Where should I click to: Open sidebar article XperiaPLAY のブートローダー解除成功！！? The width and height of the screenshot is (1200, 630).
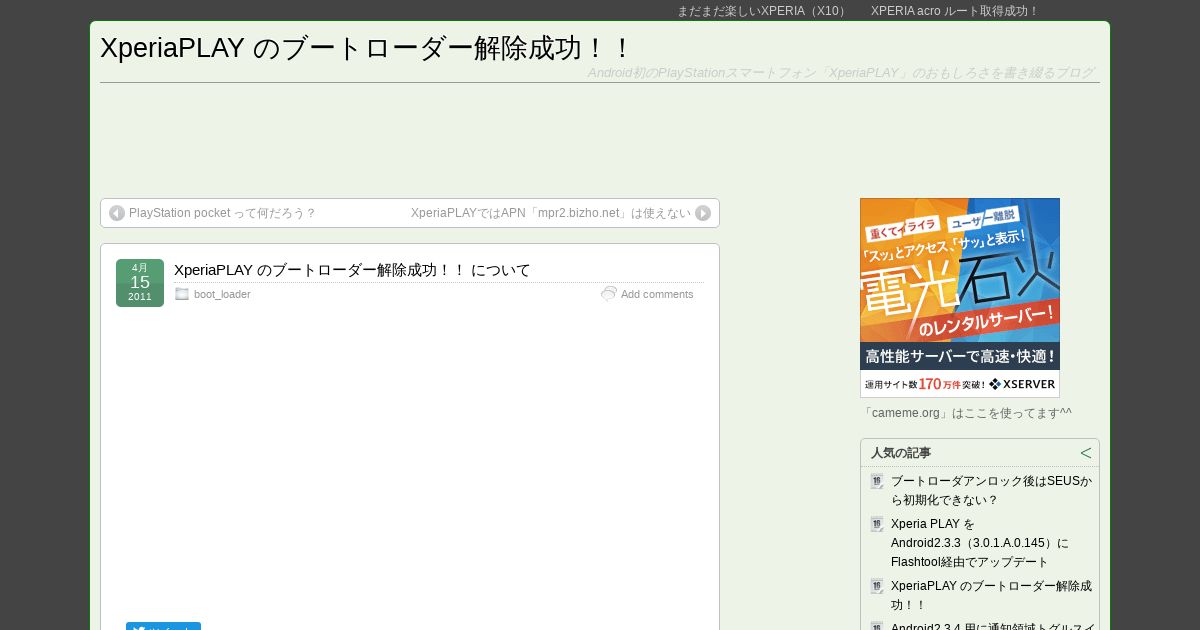point(991,595)
